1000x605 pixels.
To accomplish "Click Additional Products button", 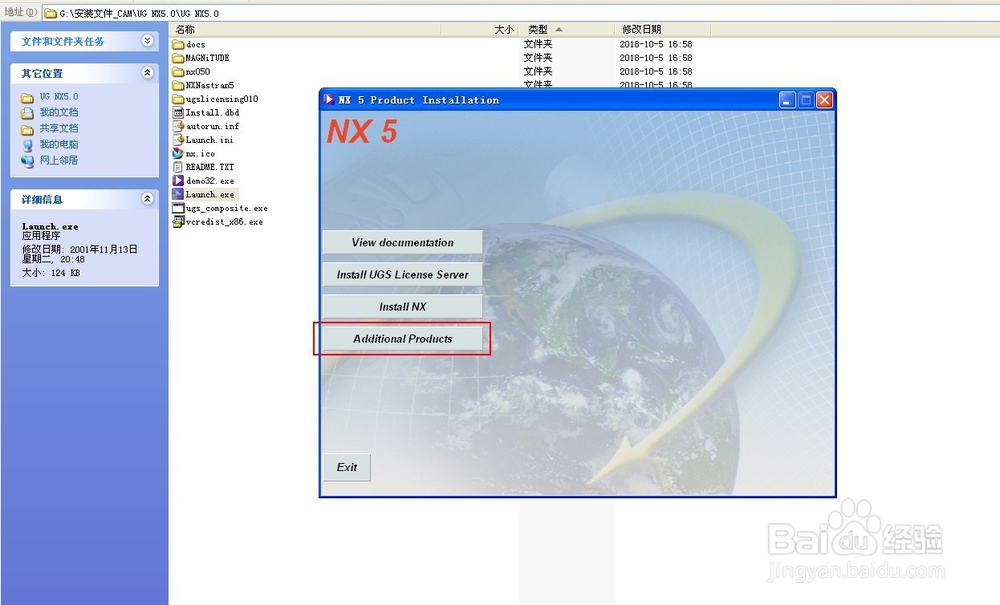I will pyautogui.click(x=402, y=339).
